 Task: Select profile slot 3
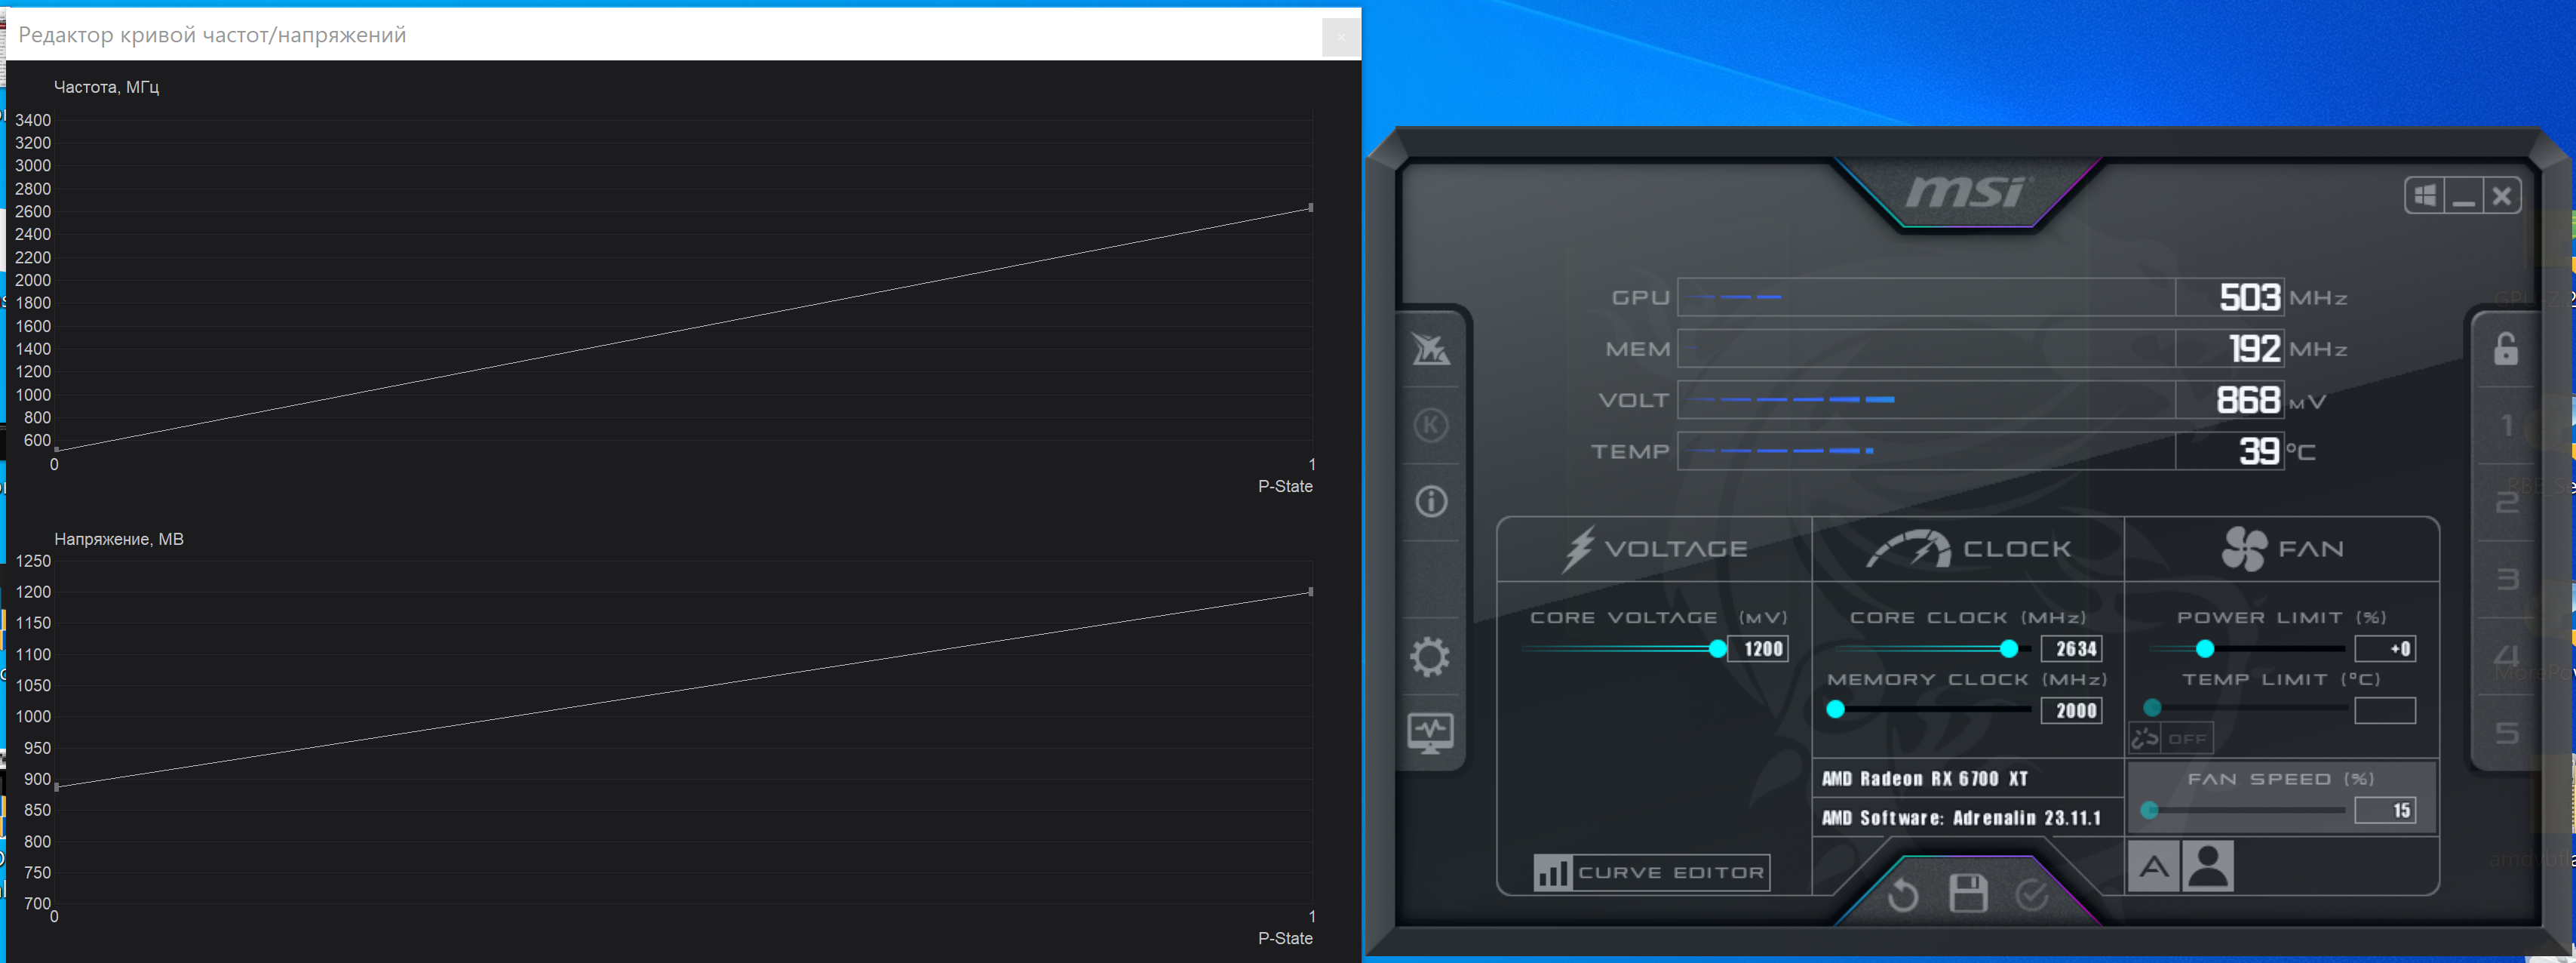(2506, 579)
